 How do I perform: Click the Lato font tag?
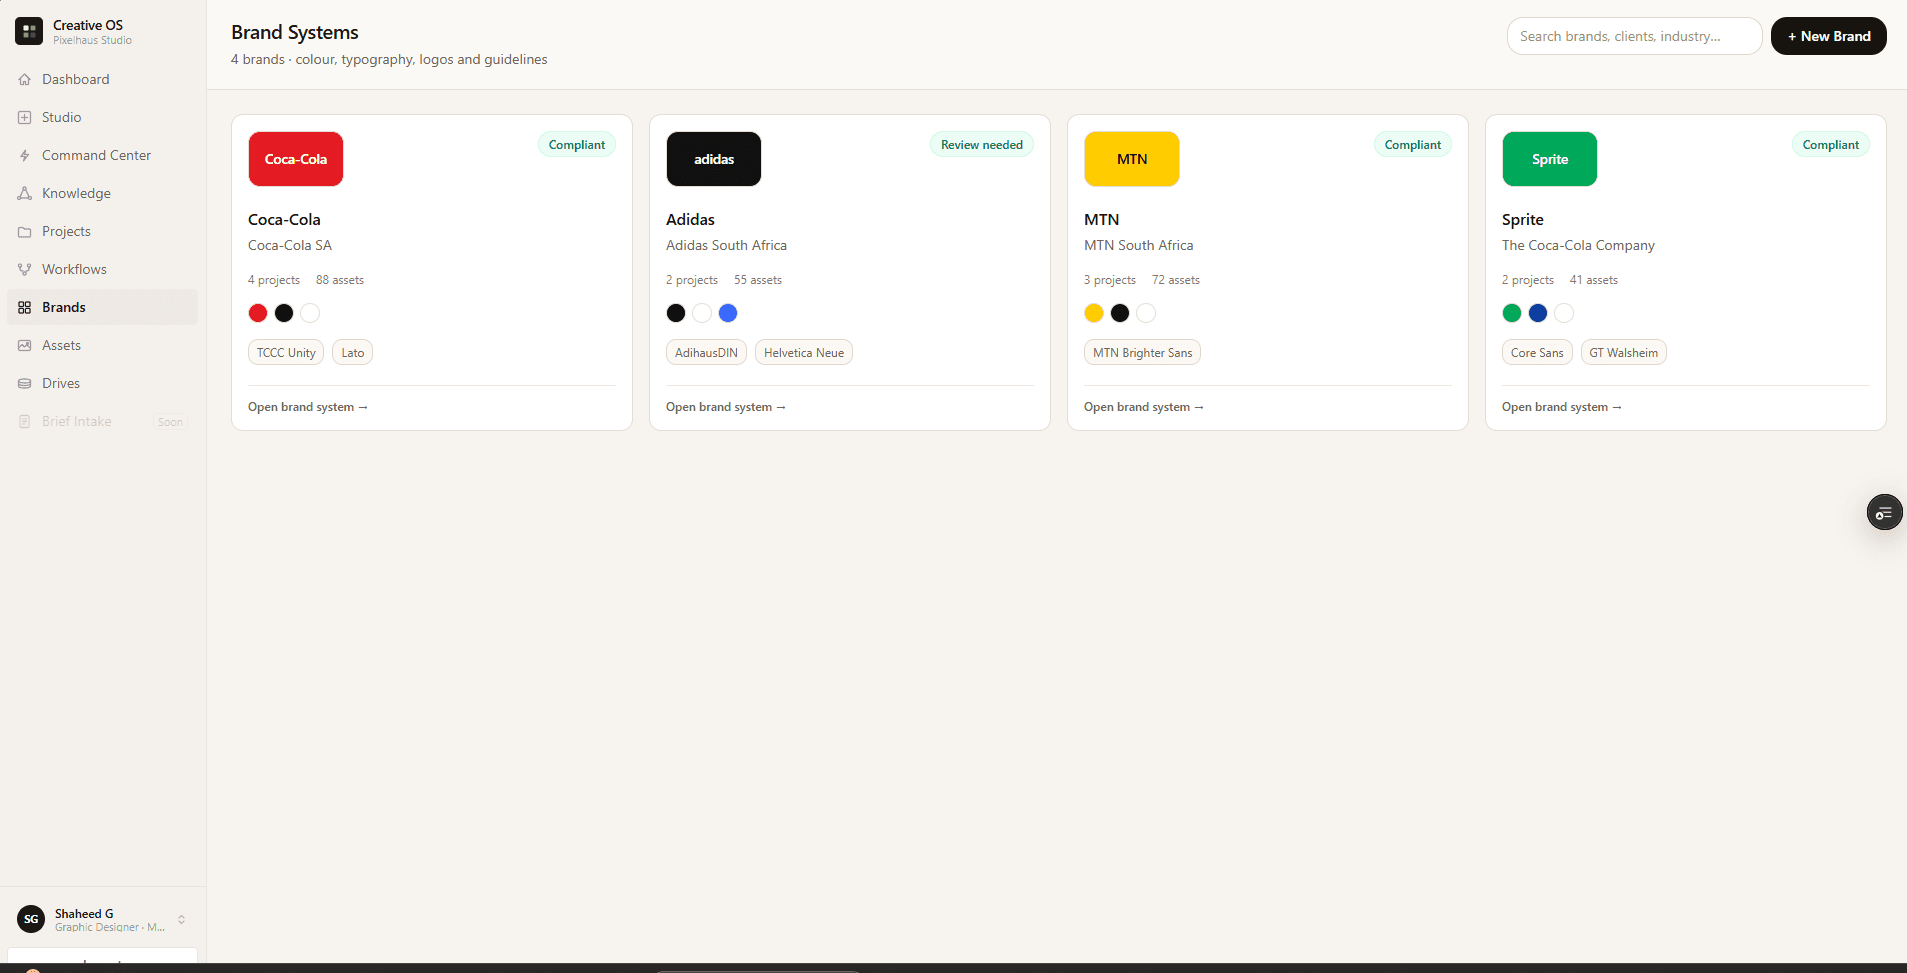click(x=353, y=353)
